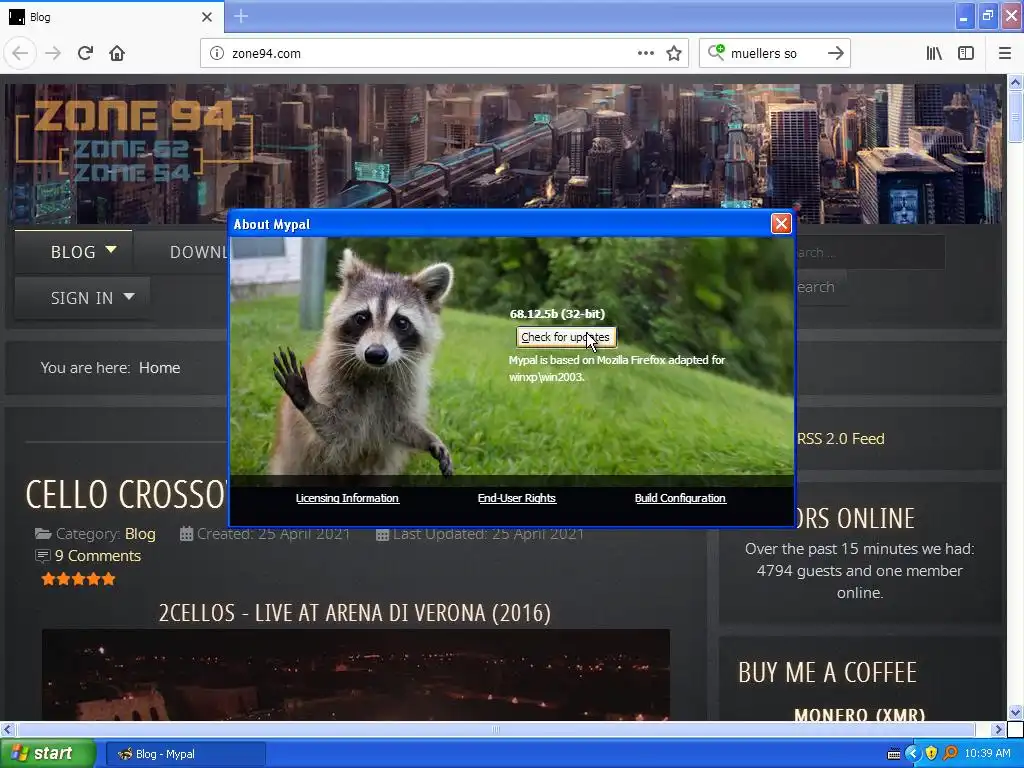This screenshot has height=768, width=1024.
Task: Click the magnifier tray icon
Action: [950, 754]
